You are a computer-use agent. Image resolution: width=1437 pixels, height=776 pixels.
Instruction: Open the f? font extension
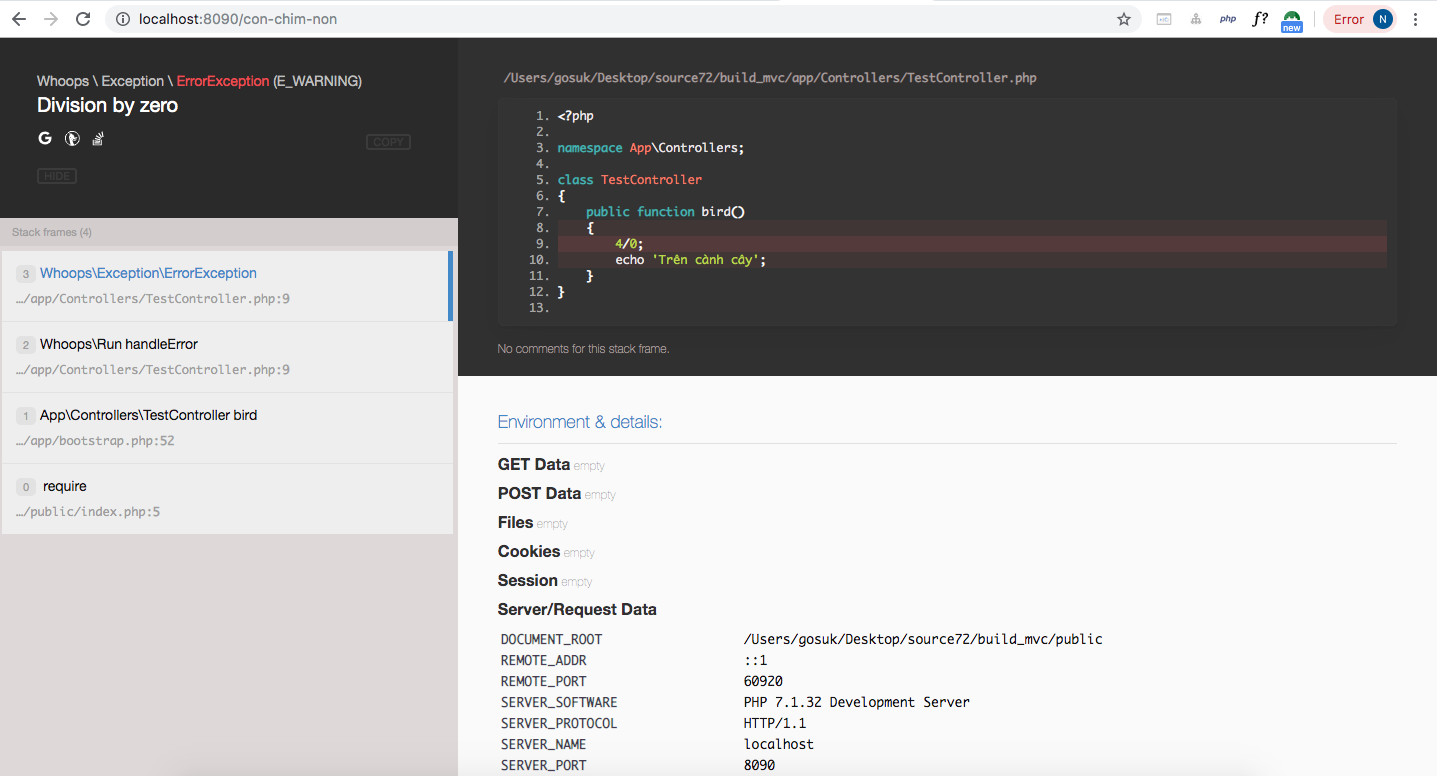pos(1260,19)
